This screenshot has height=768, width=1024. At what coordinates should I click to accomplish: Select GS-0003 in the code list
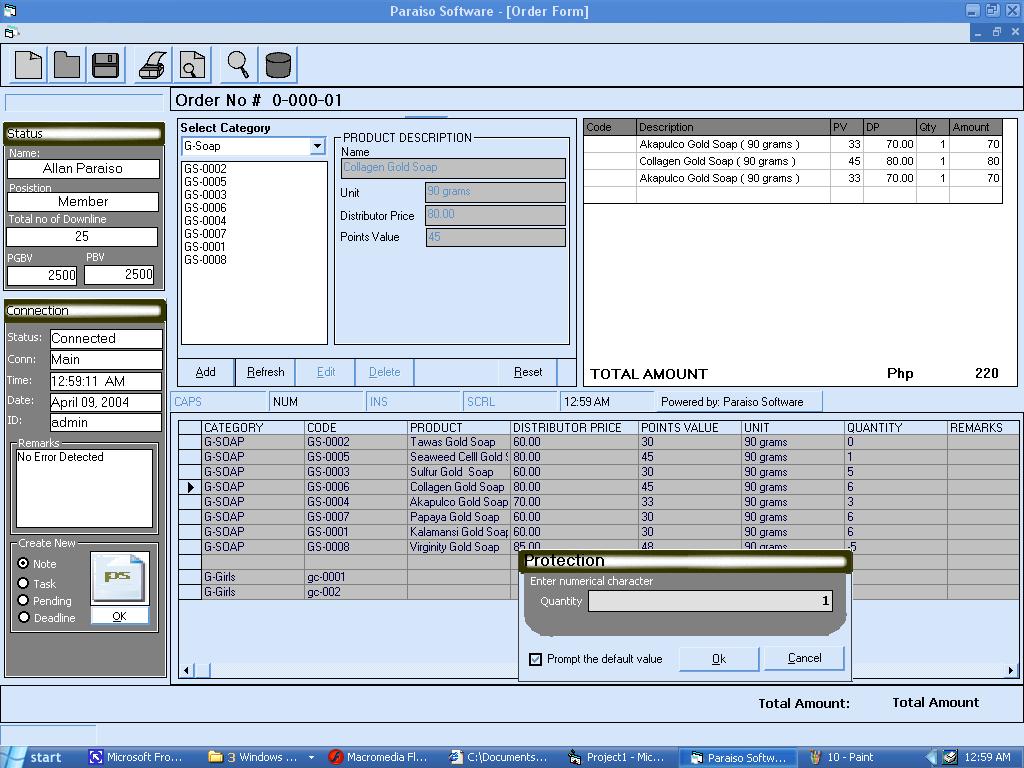(205, 195)
